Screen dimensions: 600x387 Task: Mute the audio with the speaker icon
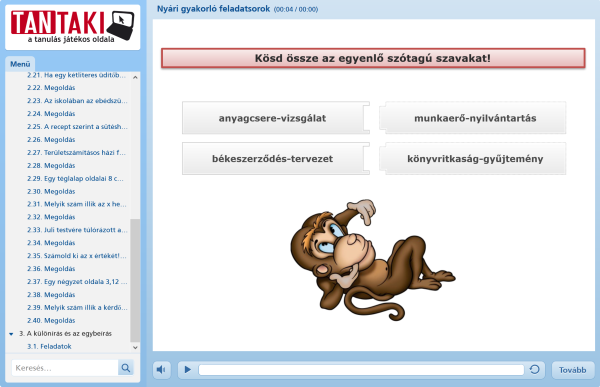tap(161, 369)
